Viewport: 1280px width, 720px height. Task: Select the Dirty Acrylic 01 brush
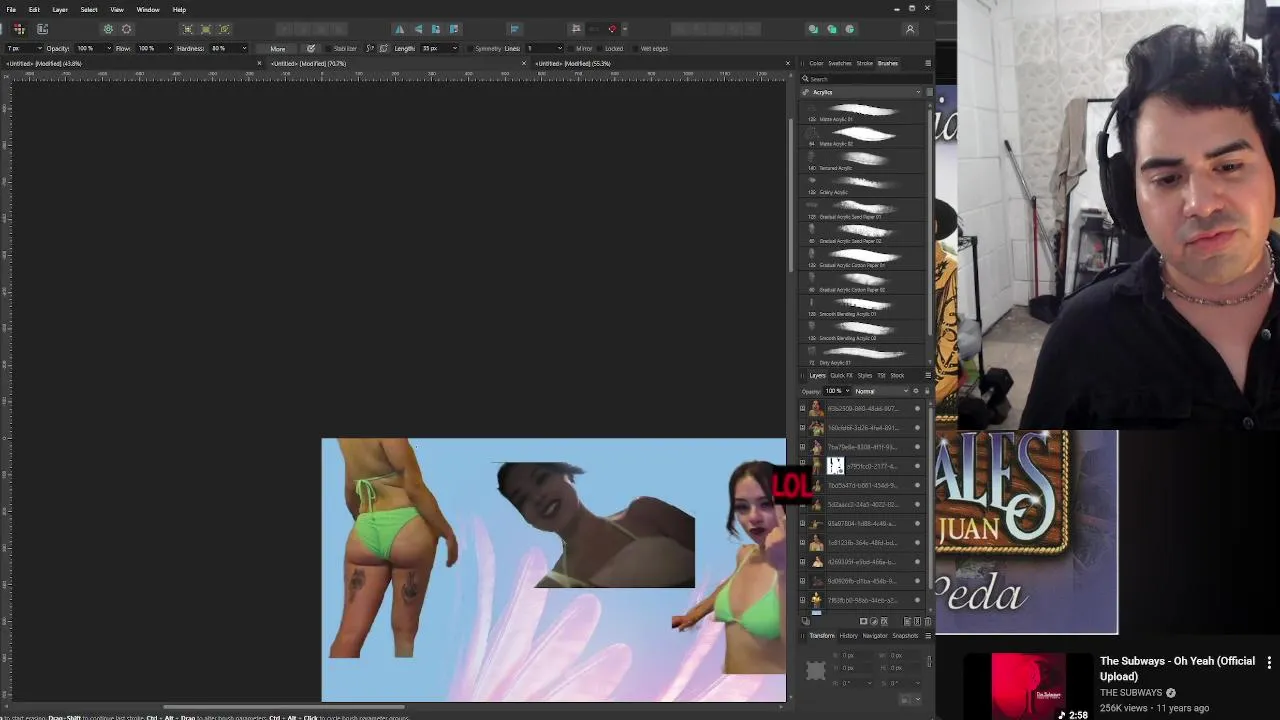[x=862, y=355]
